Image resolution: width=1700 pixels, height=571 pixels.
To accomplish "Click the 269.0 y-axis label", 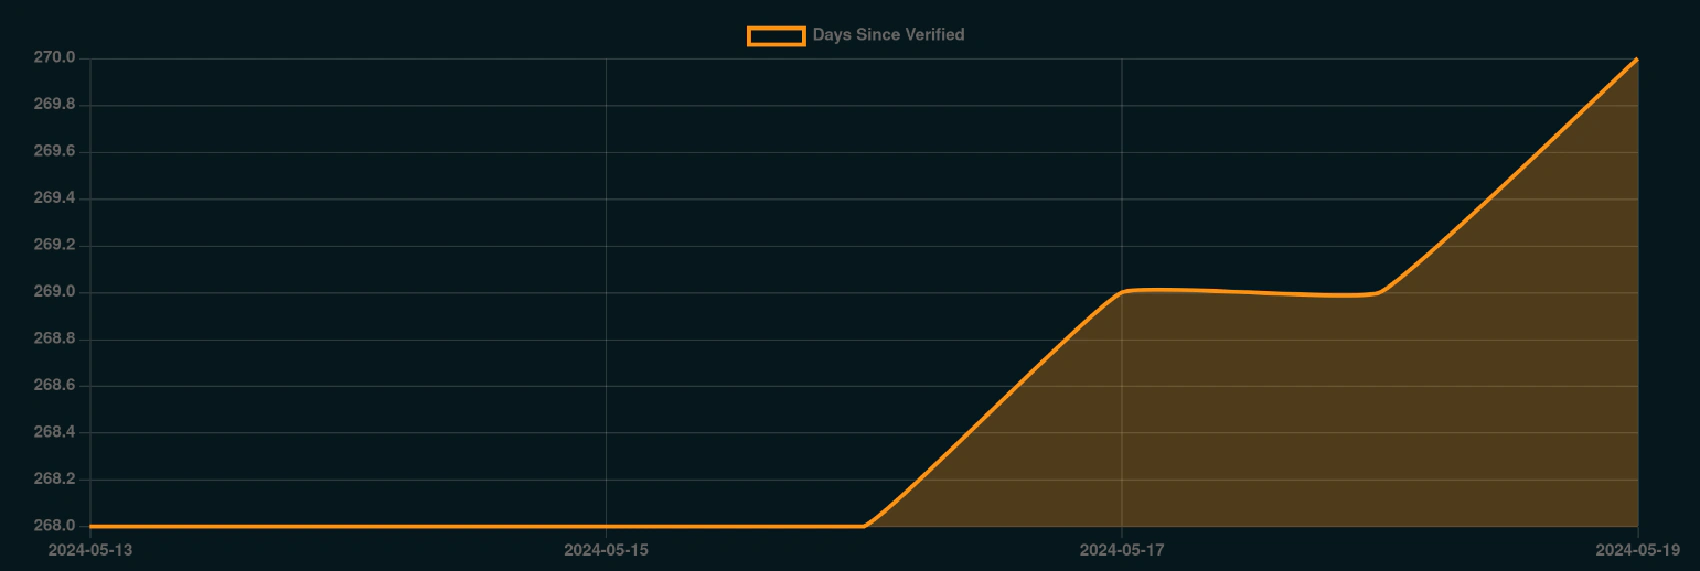I will tap(54, 292).
